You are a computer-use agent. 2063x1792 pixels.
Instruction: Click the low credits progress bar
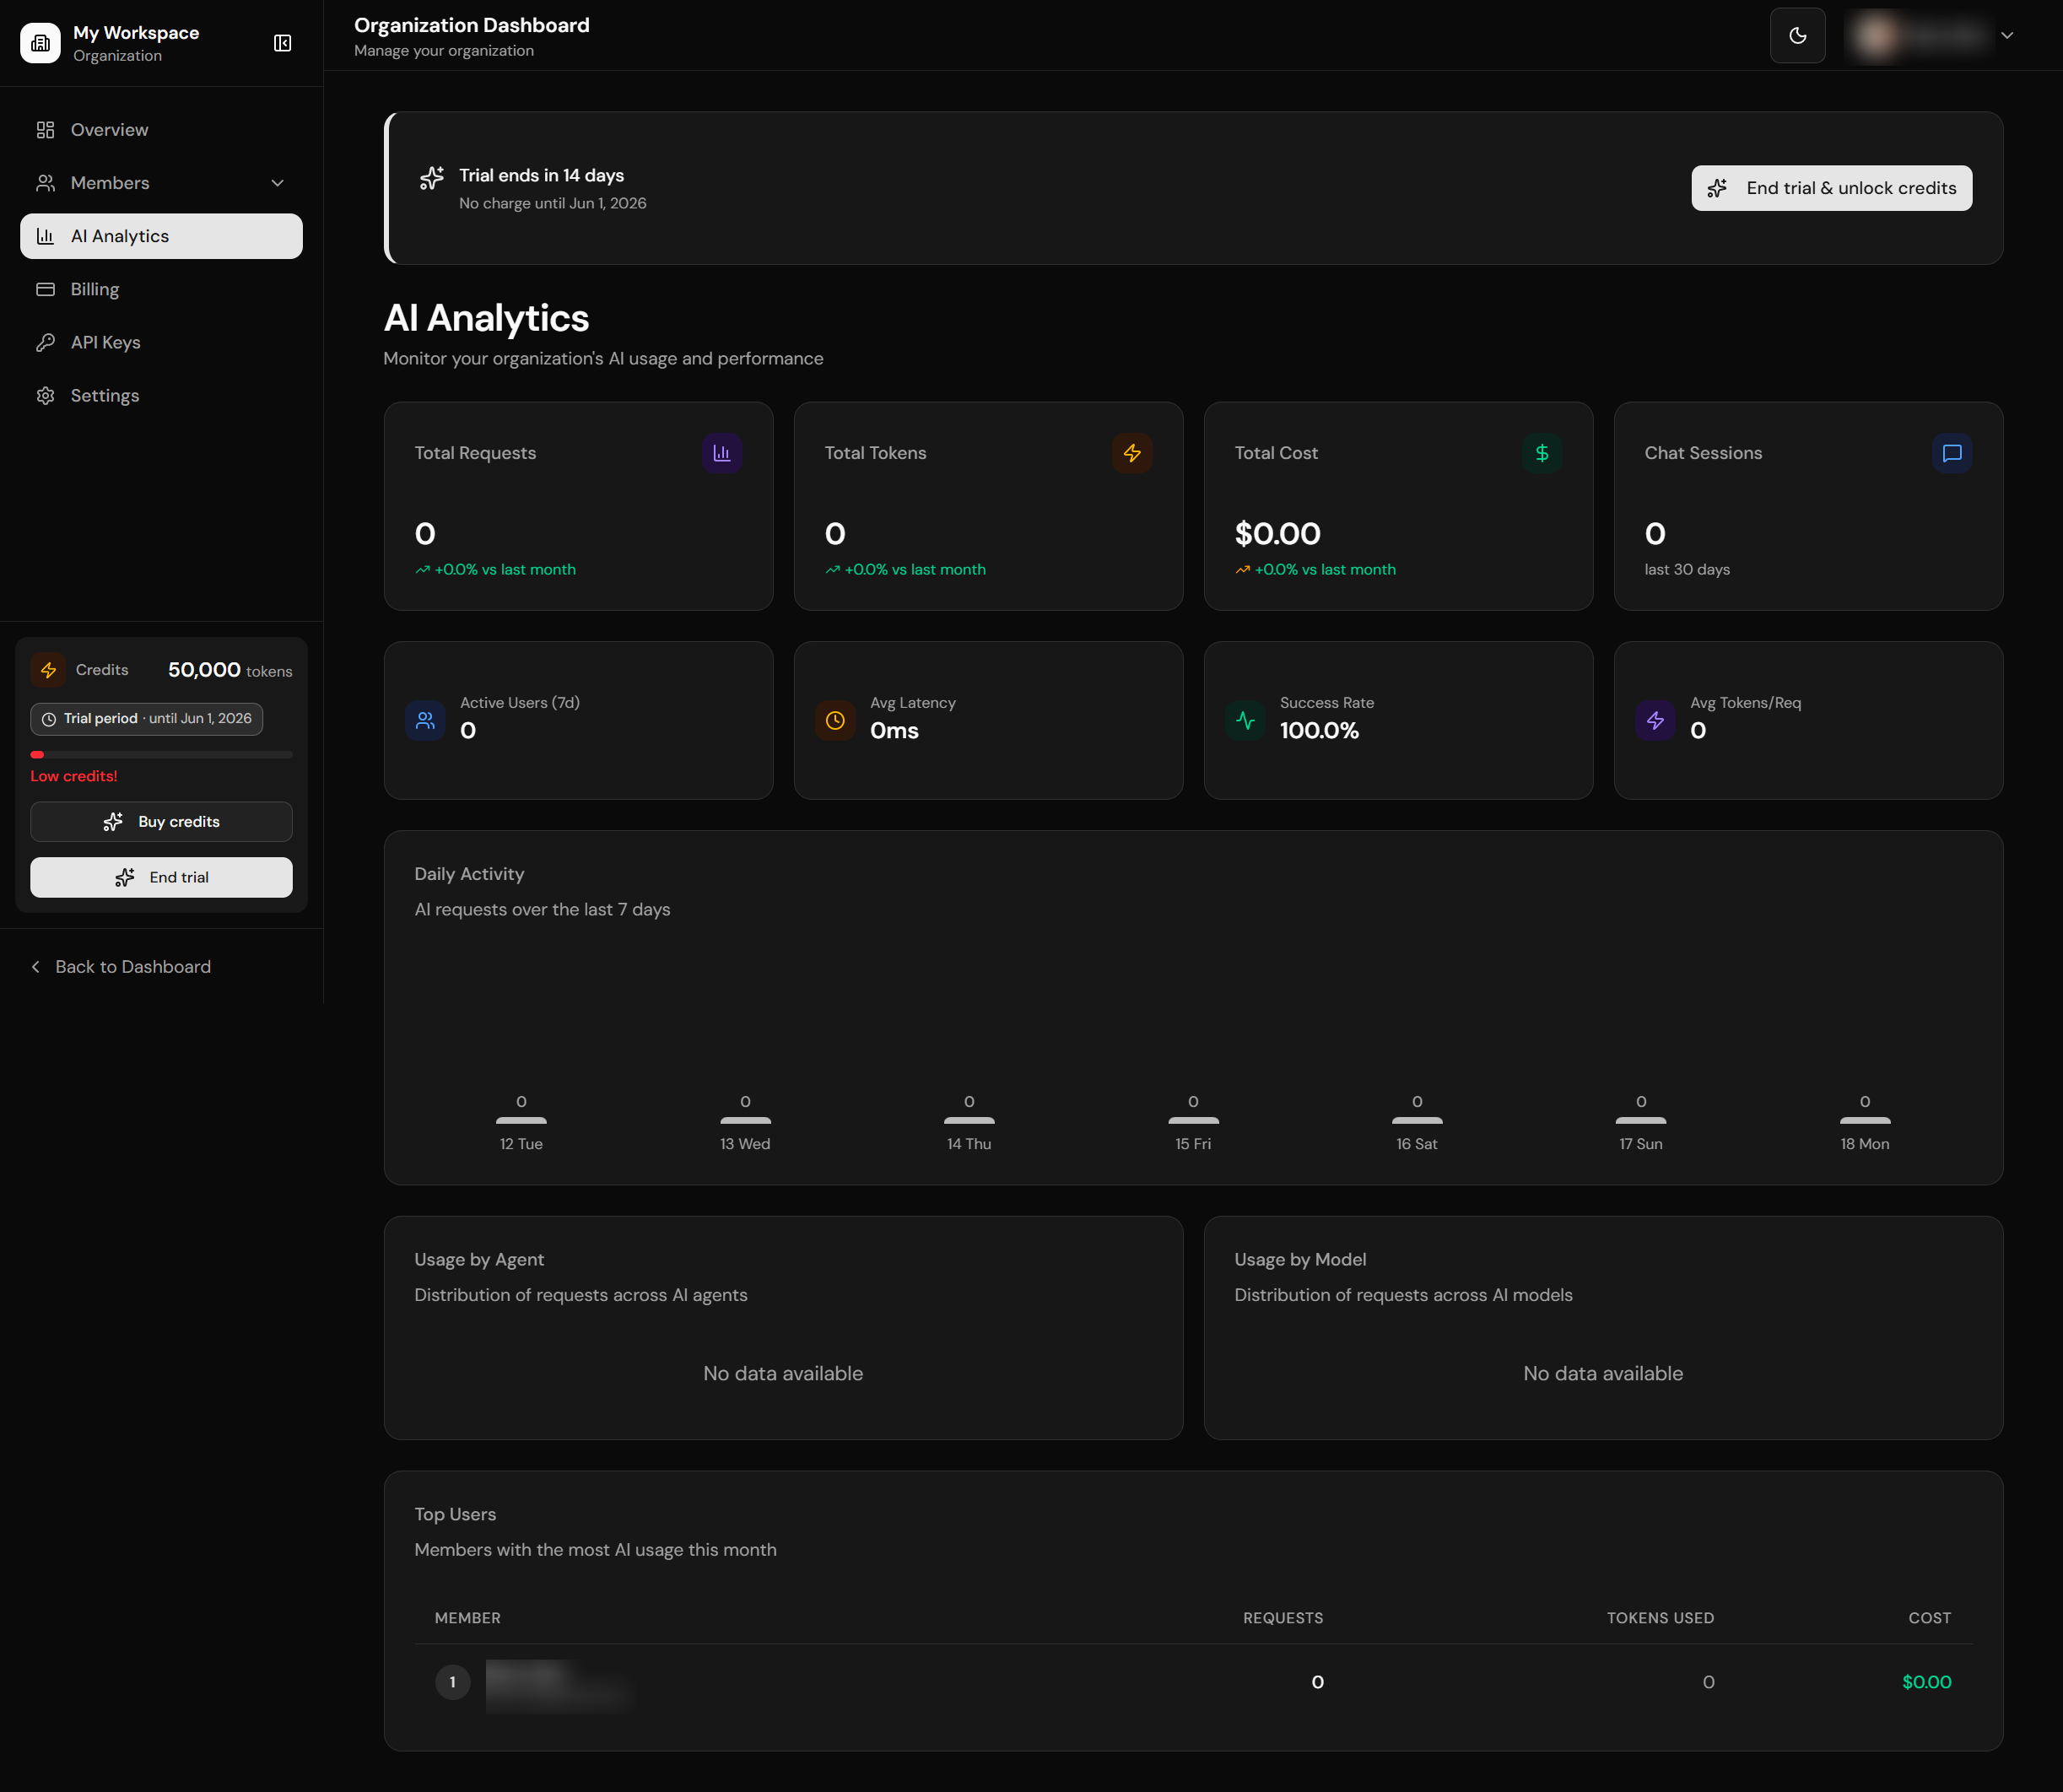click(161, 754)
